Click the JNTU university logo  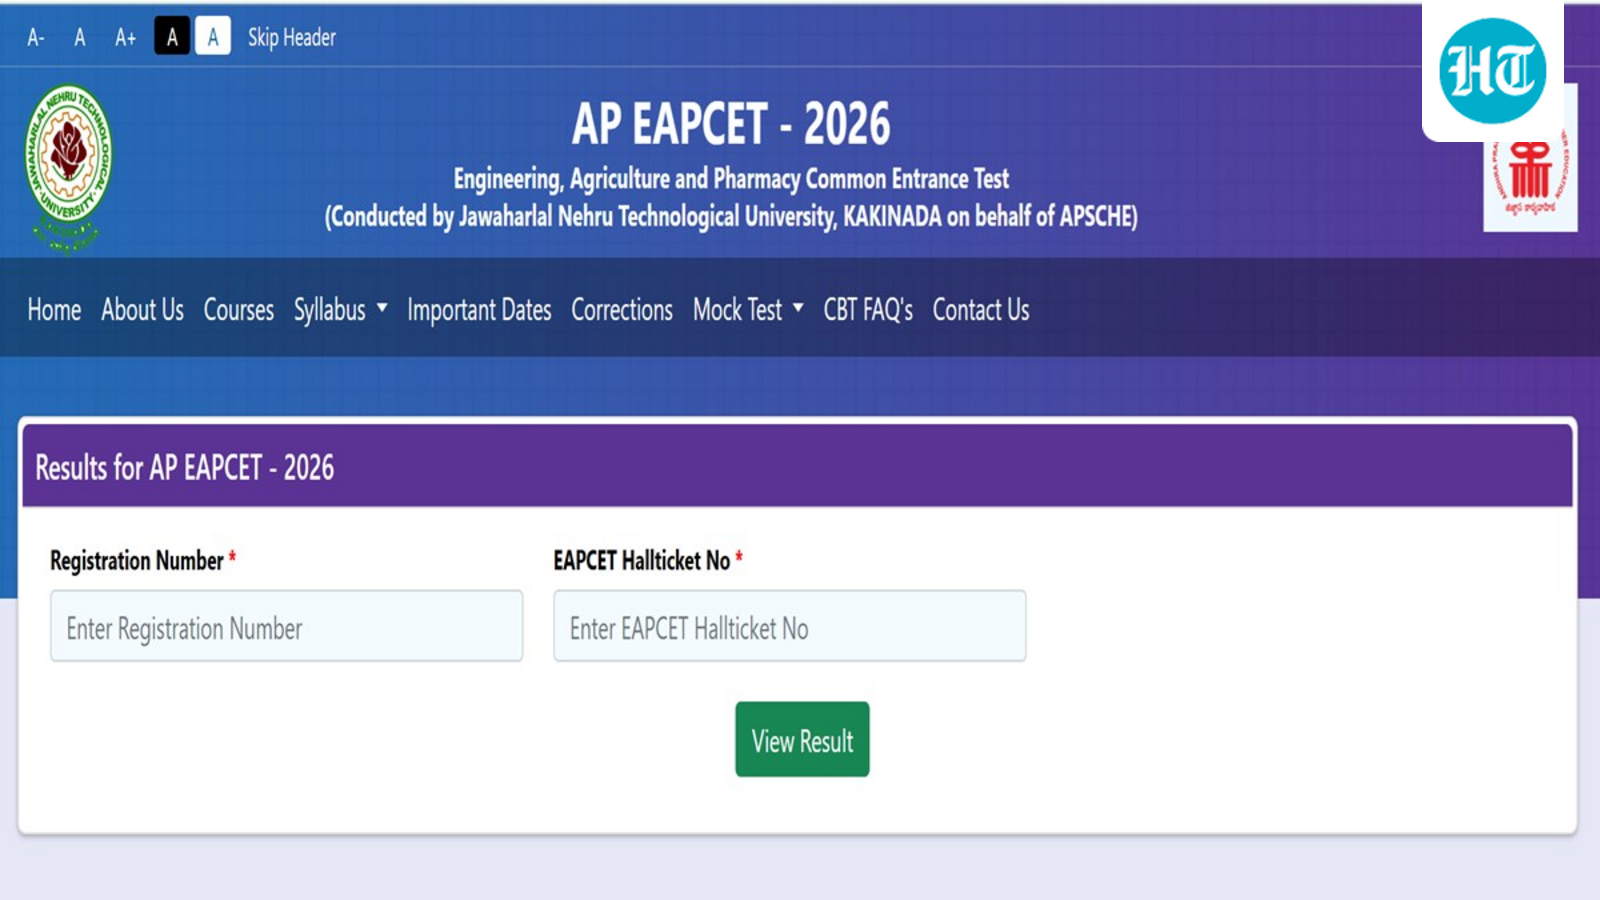point(68,168)
